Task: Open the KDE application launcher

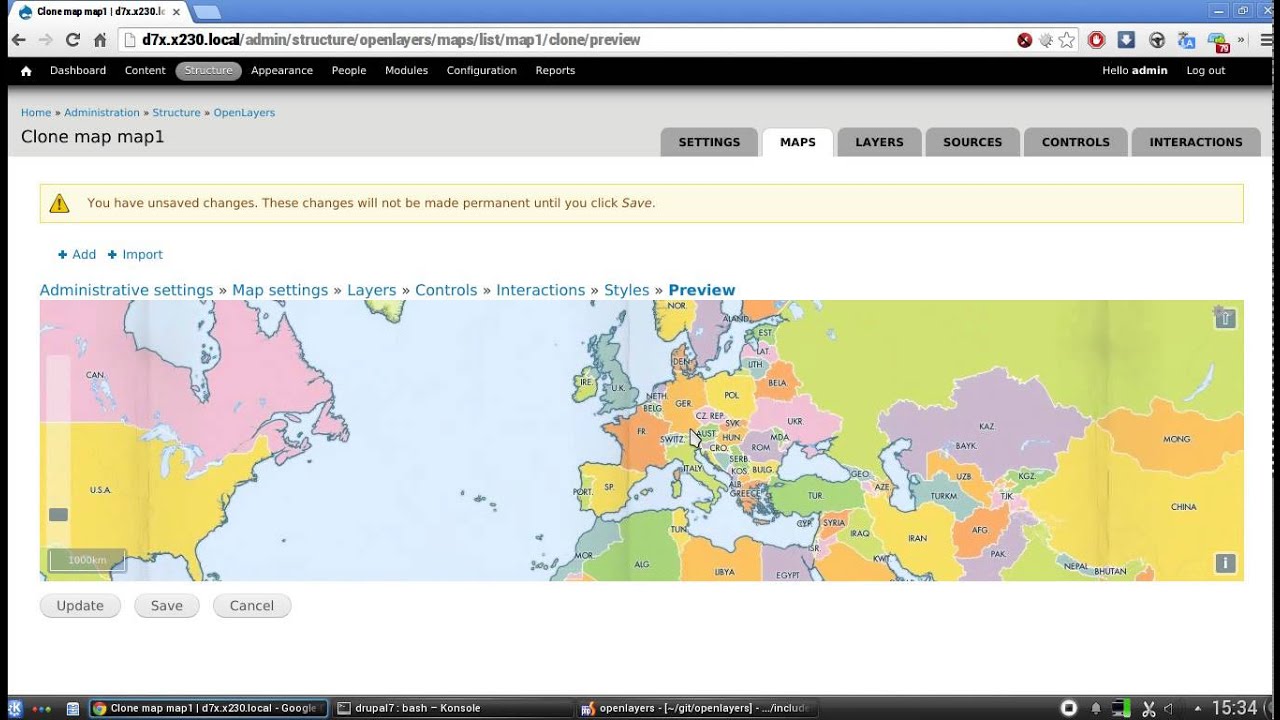Action: coord(15,708)
